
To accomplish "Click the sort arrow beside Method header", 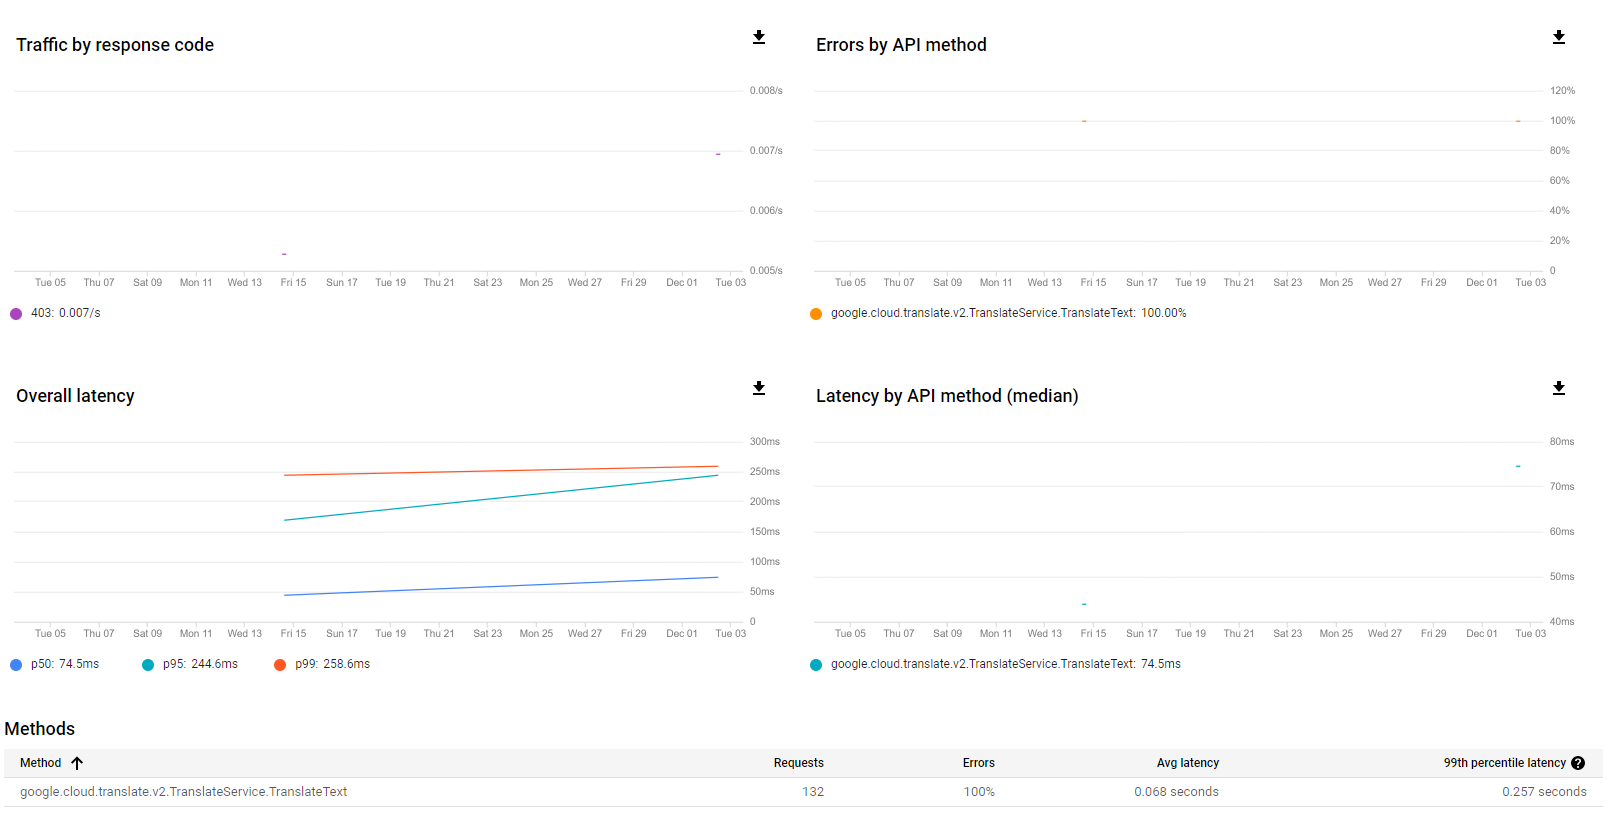I will coord(77,763).
